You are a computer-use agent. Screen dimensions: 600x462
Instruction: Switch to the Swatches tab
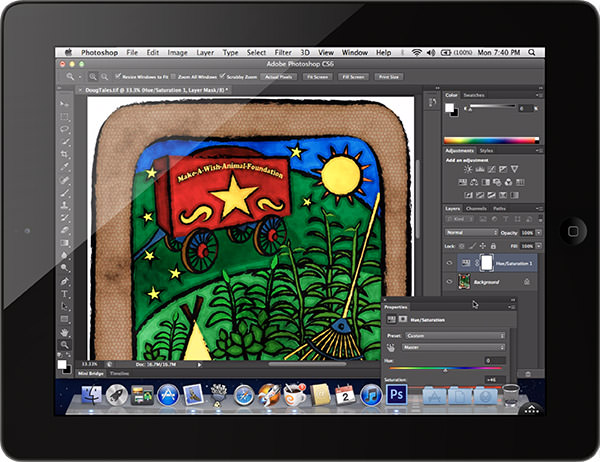pos(474,95)
